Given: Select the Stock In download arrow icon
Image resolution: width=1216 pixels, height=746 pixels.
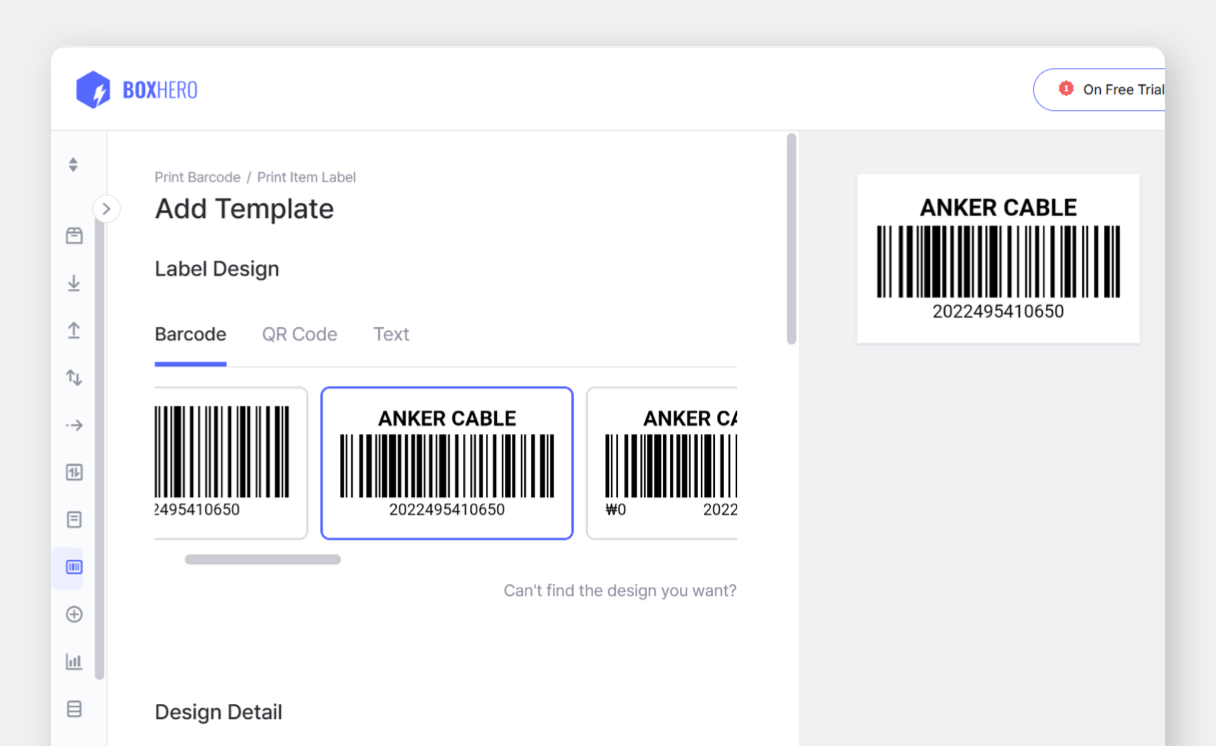Looking at the screenshot, I should (74, 284).
